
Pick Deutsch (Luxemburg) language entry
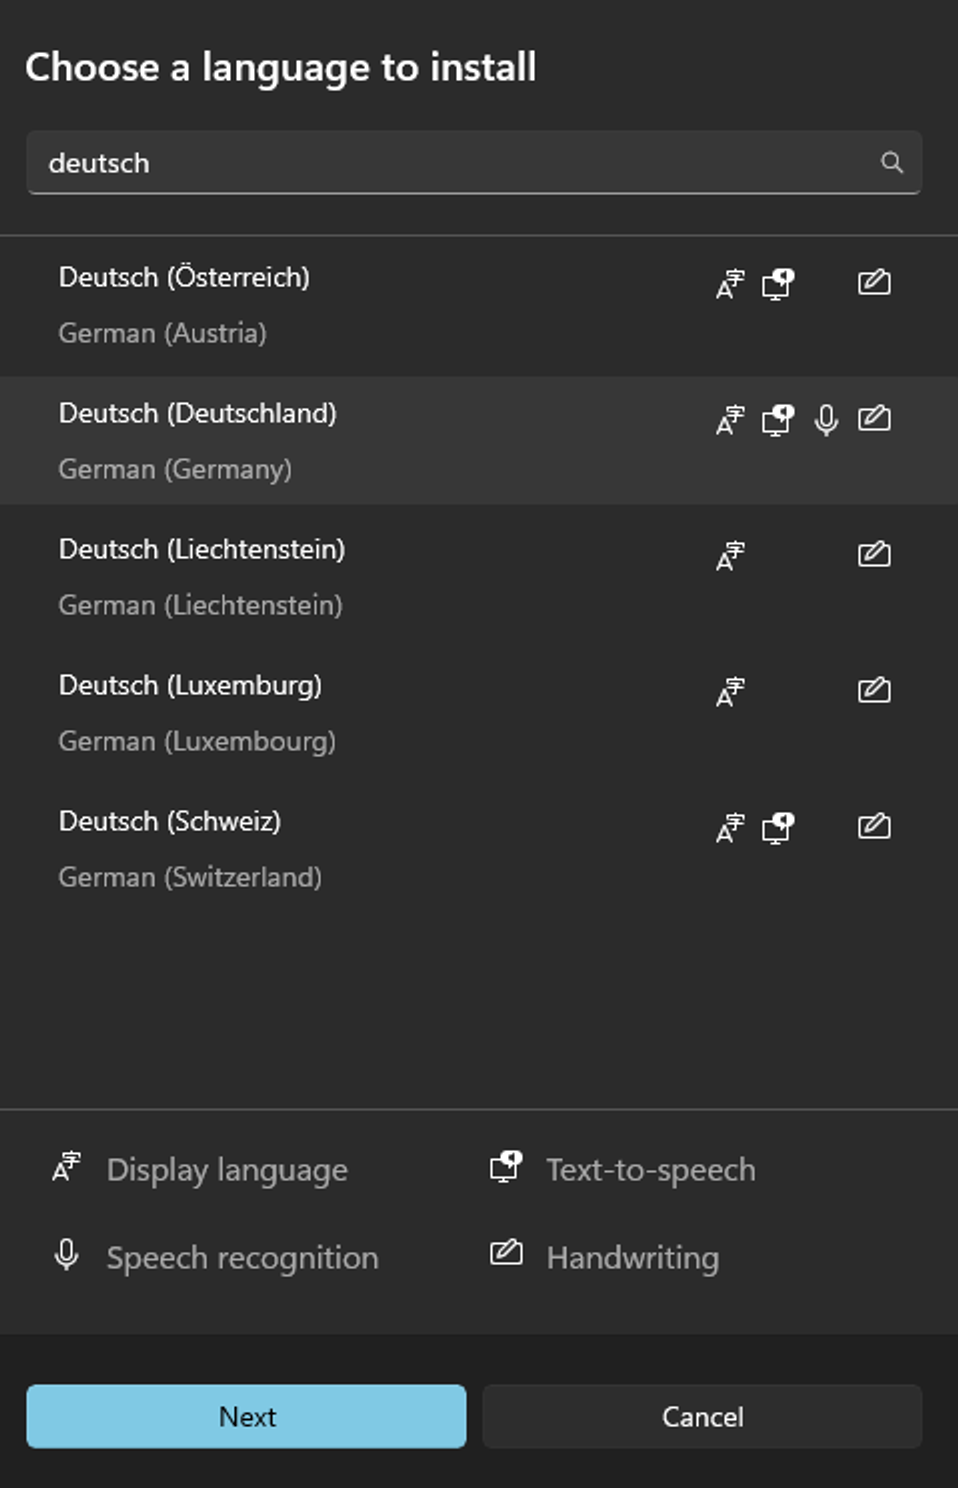pyautogui.click(x=479, y=712)
